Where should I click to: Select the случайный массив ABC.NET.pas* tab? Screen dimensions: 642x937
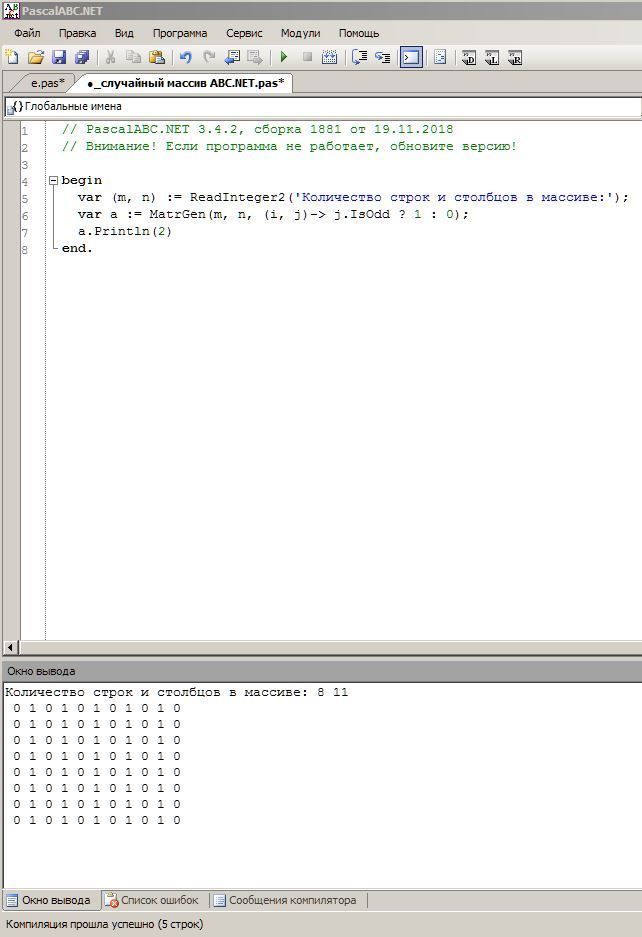coord(186,82)
